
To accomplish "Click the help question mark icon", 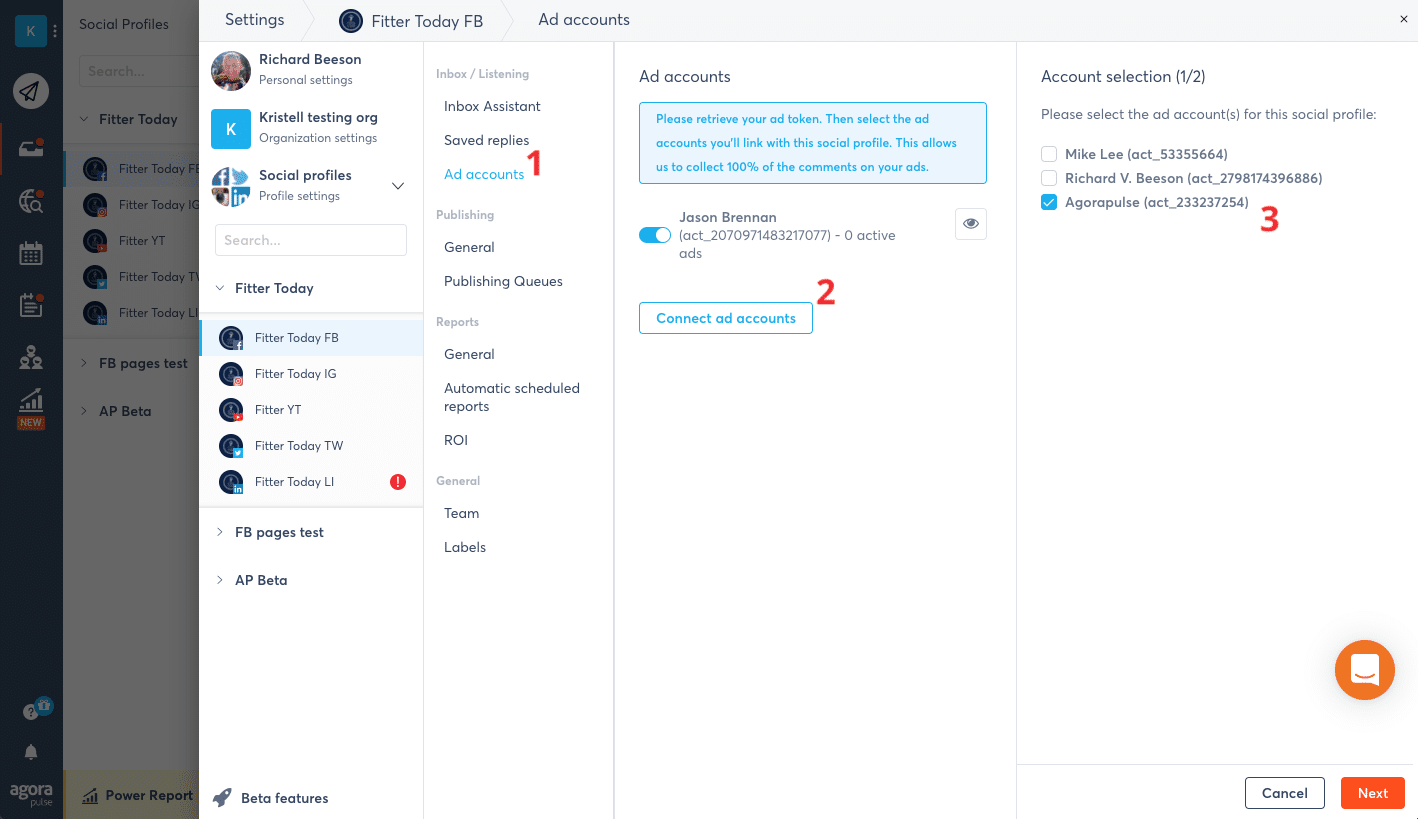I will [x=31, y=712].
